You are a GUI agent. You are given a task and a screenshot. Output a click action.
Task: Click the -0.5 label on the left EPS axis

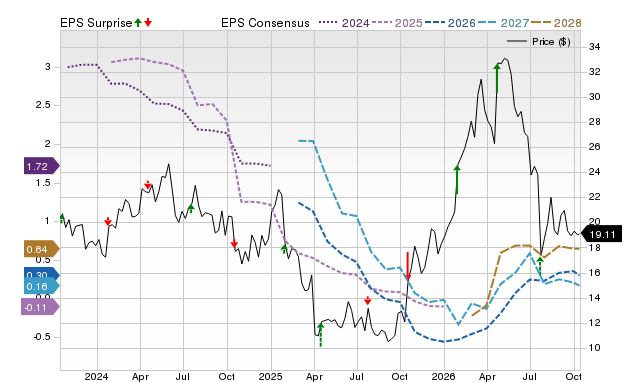click(x=42, y=337)
